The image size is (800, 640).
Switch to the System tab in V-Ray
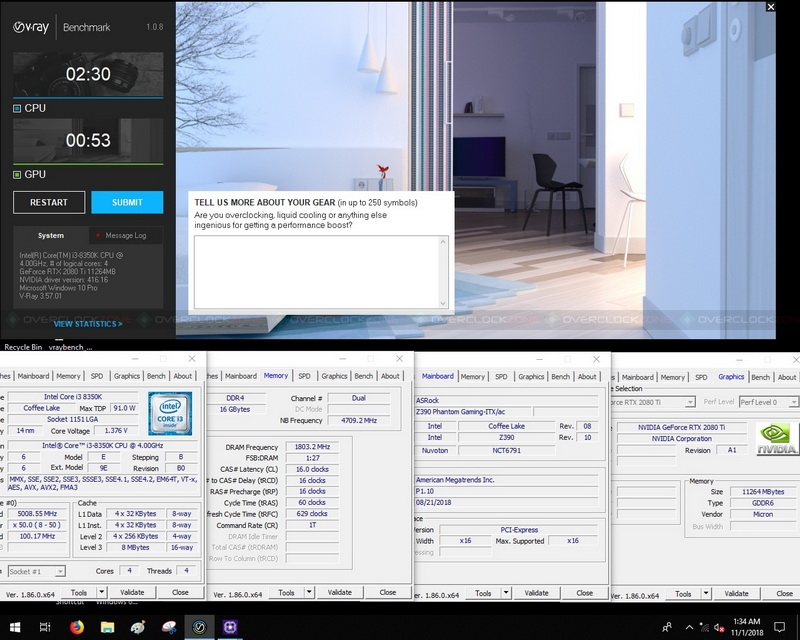[51, 235]
